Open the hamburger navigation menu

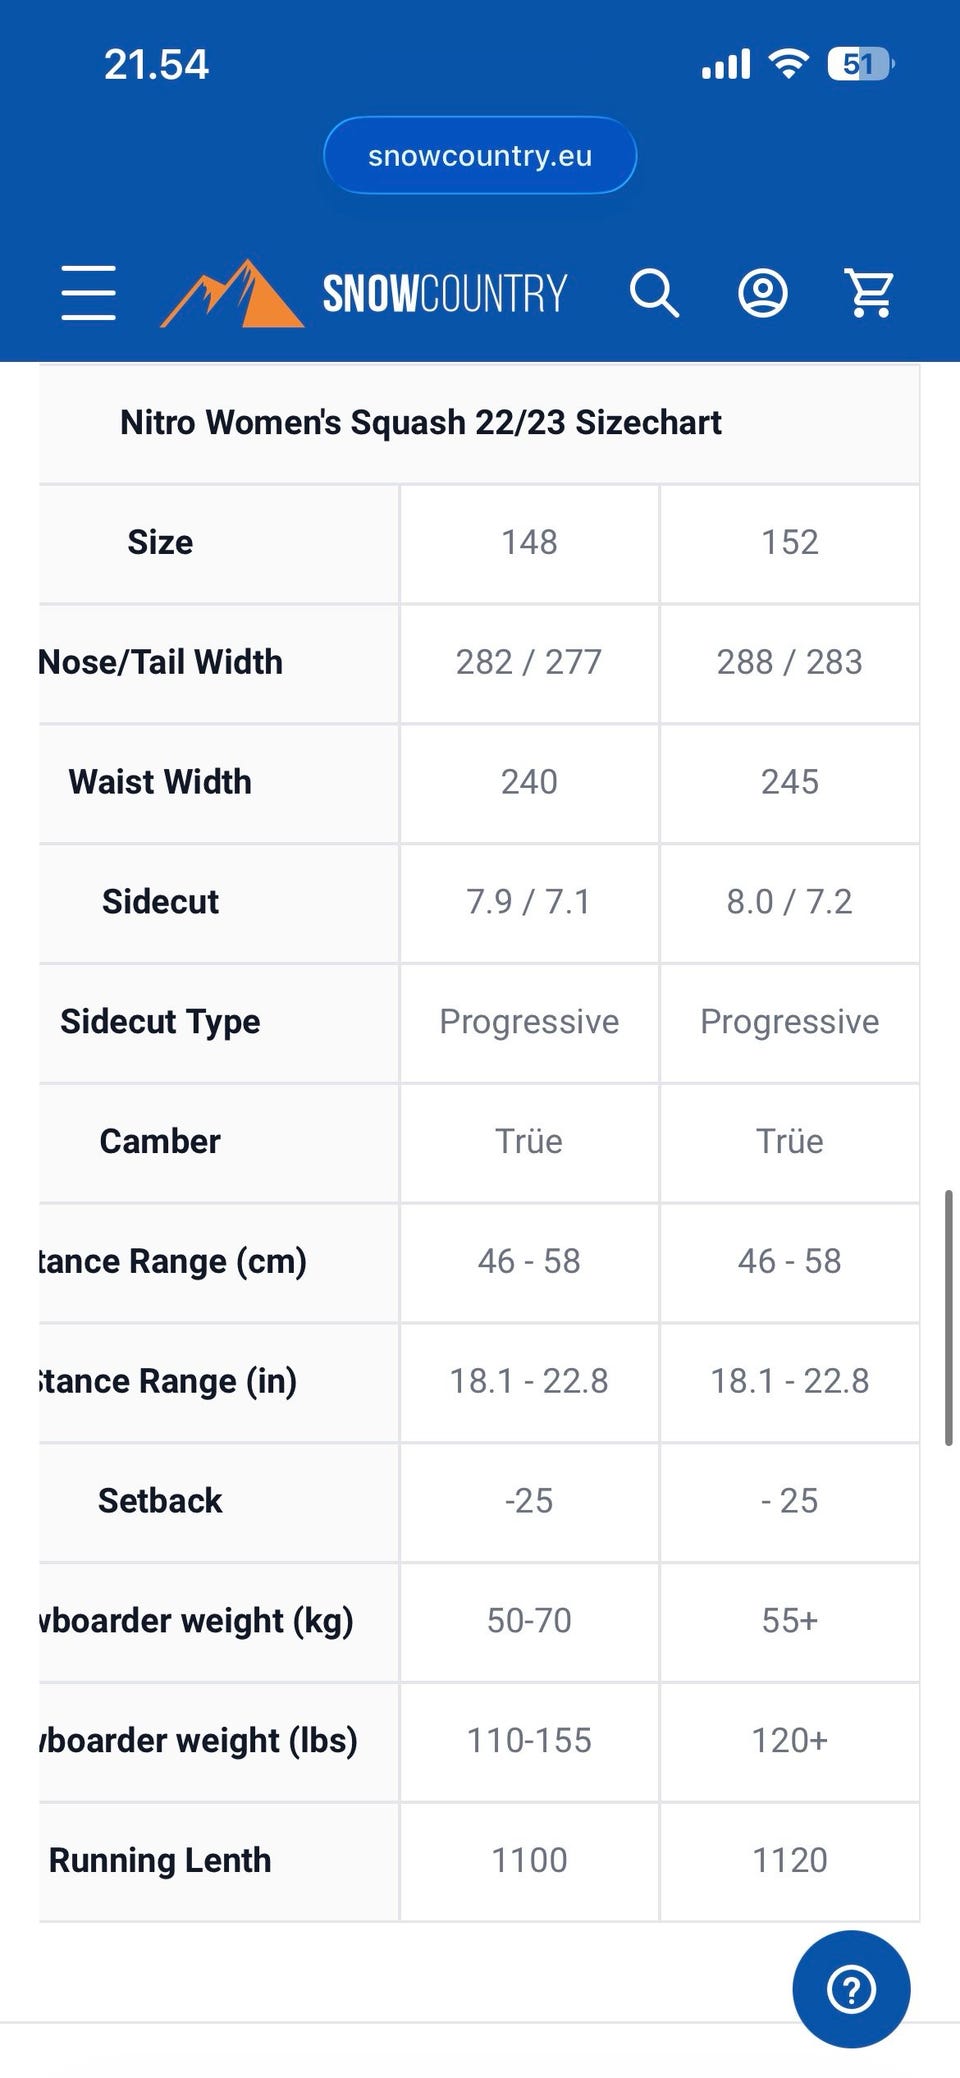(89, 293)
